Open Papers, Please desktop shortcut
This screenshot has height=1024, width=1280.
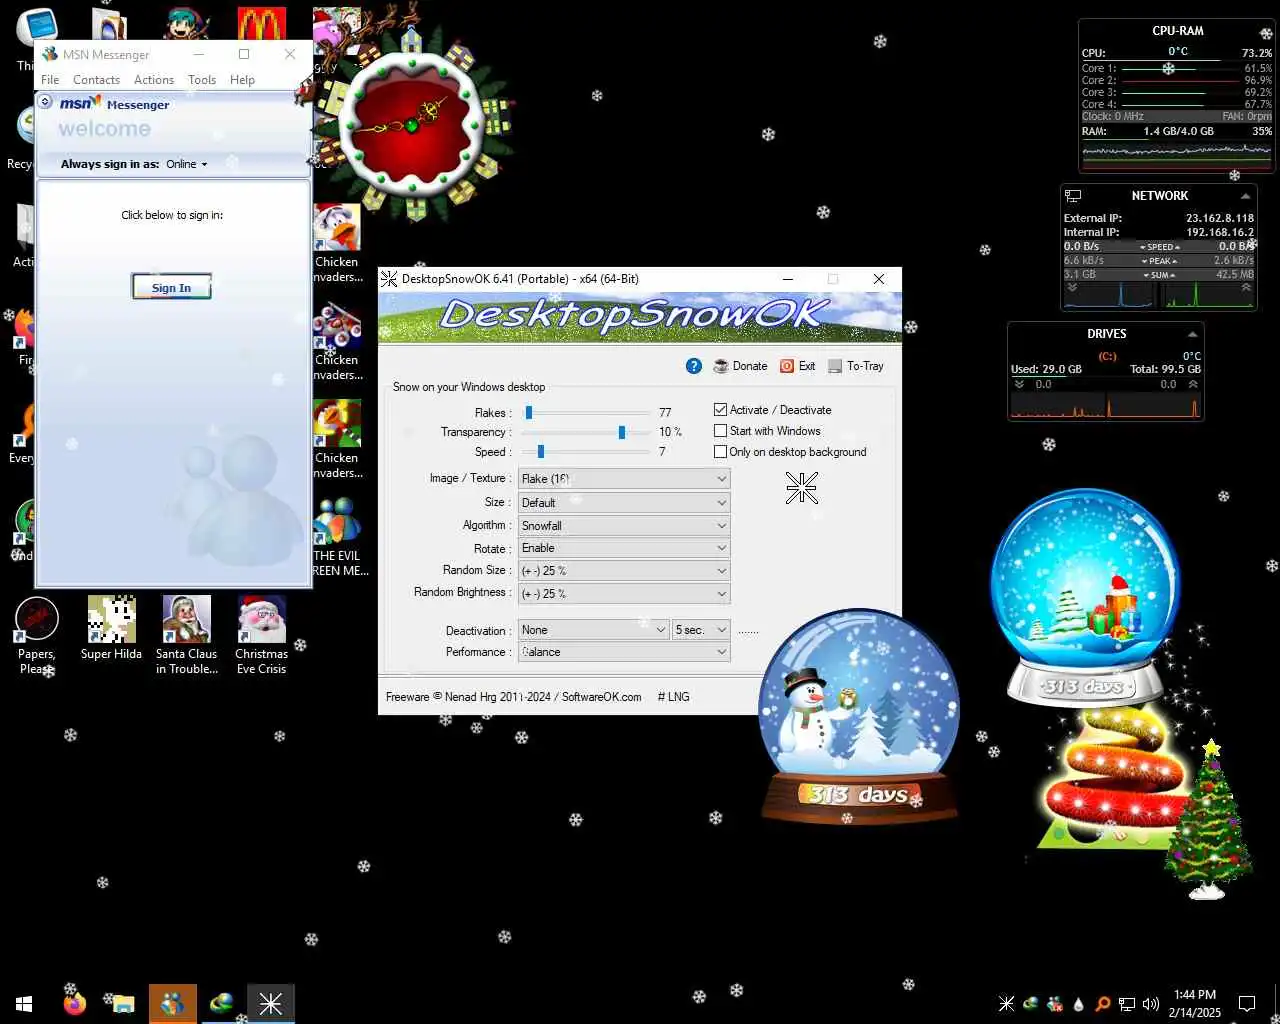tap(37, 635)
